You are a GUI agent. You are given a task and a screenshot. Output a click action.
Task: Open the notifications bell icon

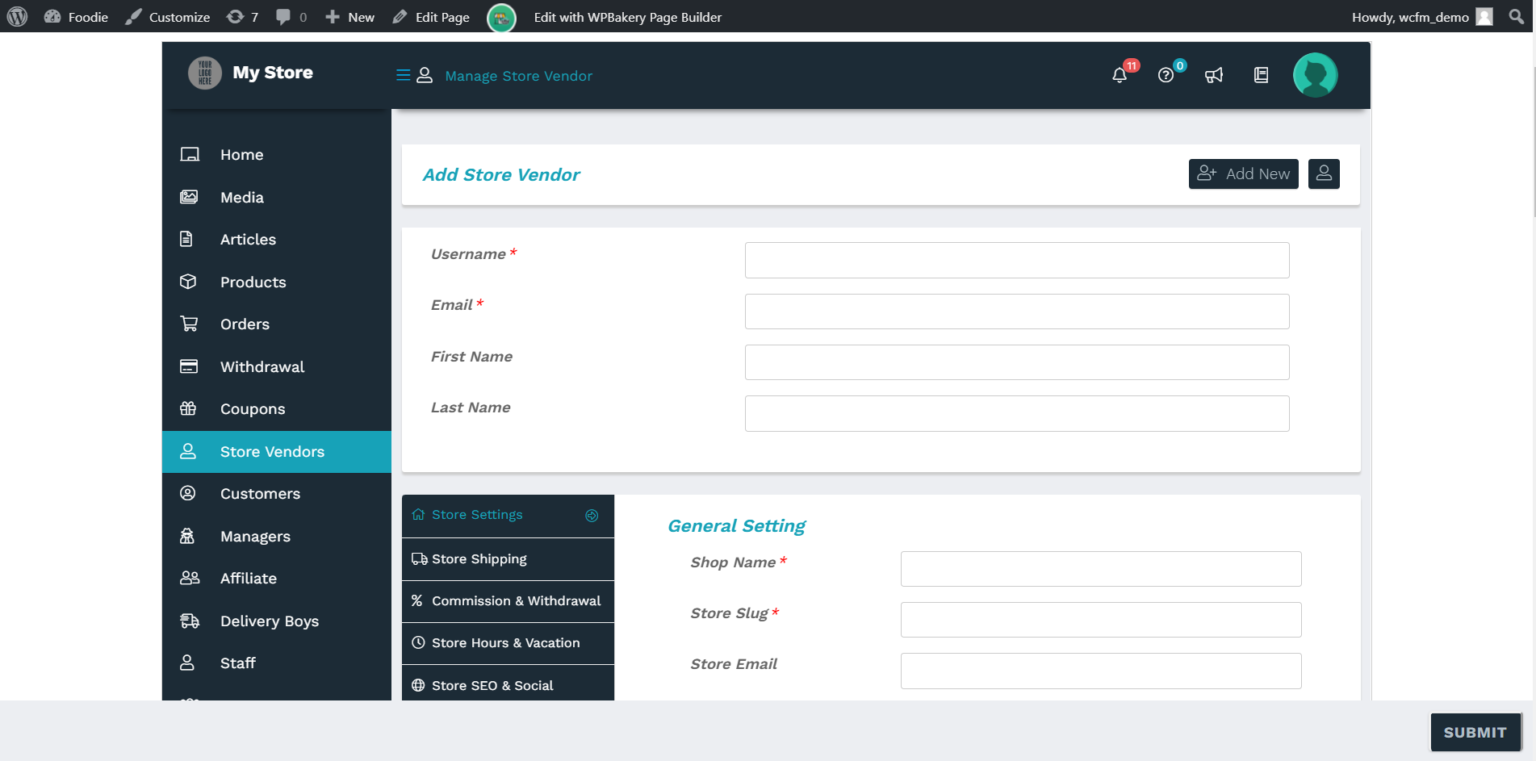click(1119, 75)
